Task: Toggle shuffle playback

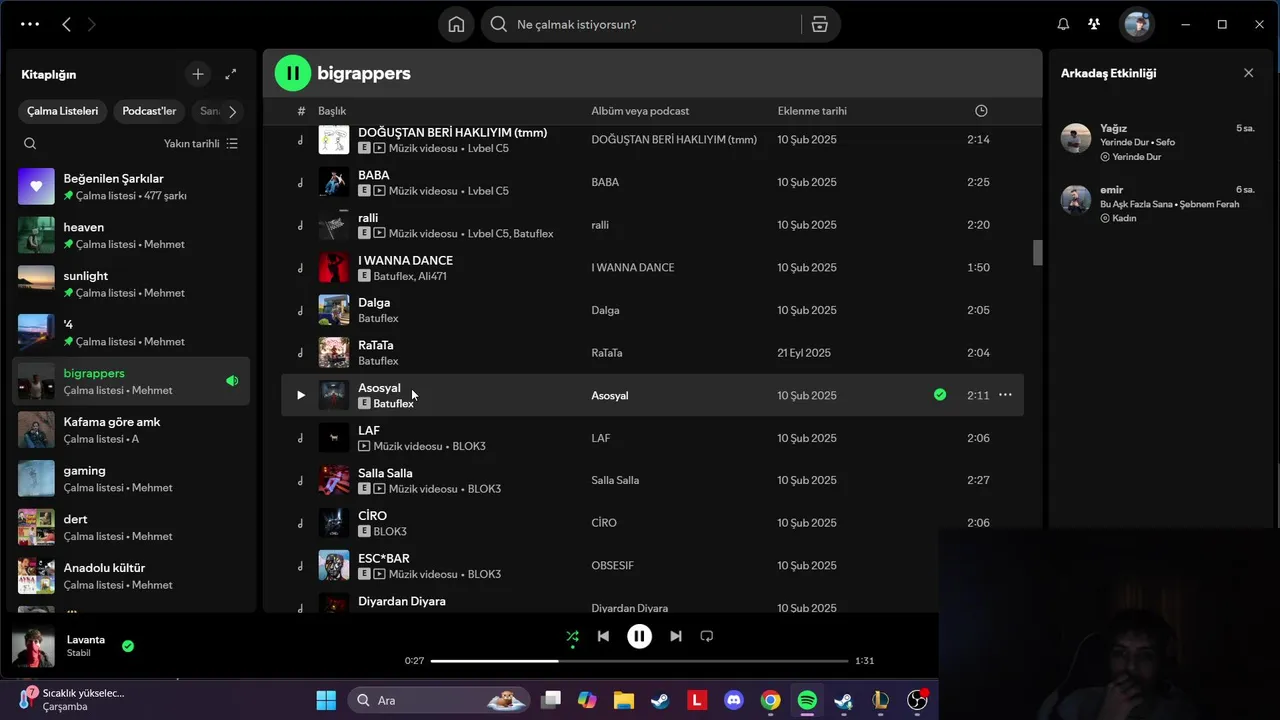Action: point(572,636)
